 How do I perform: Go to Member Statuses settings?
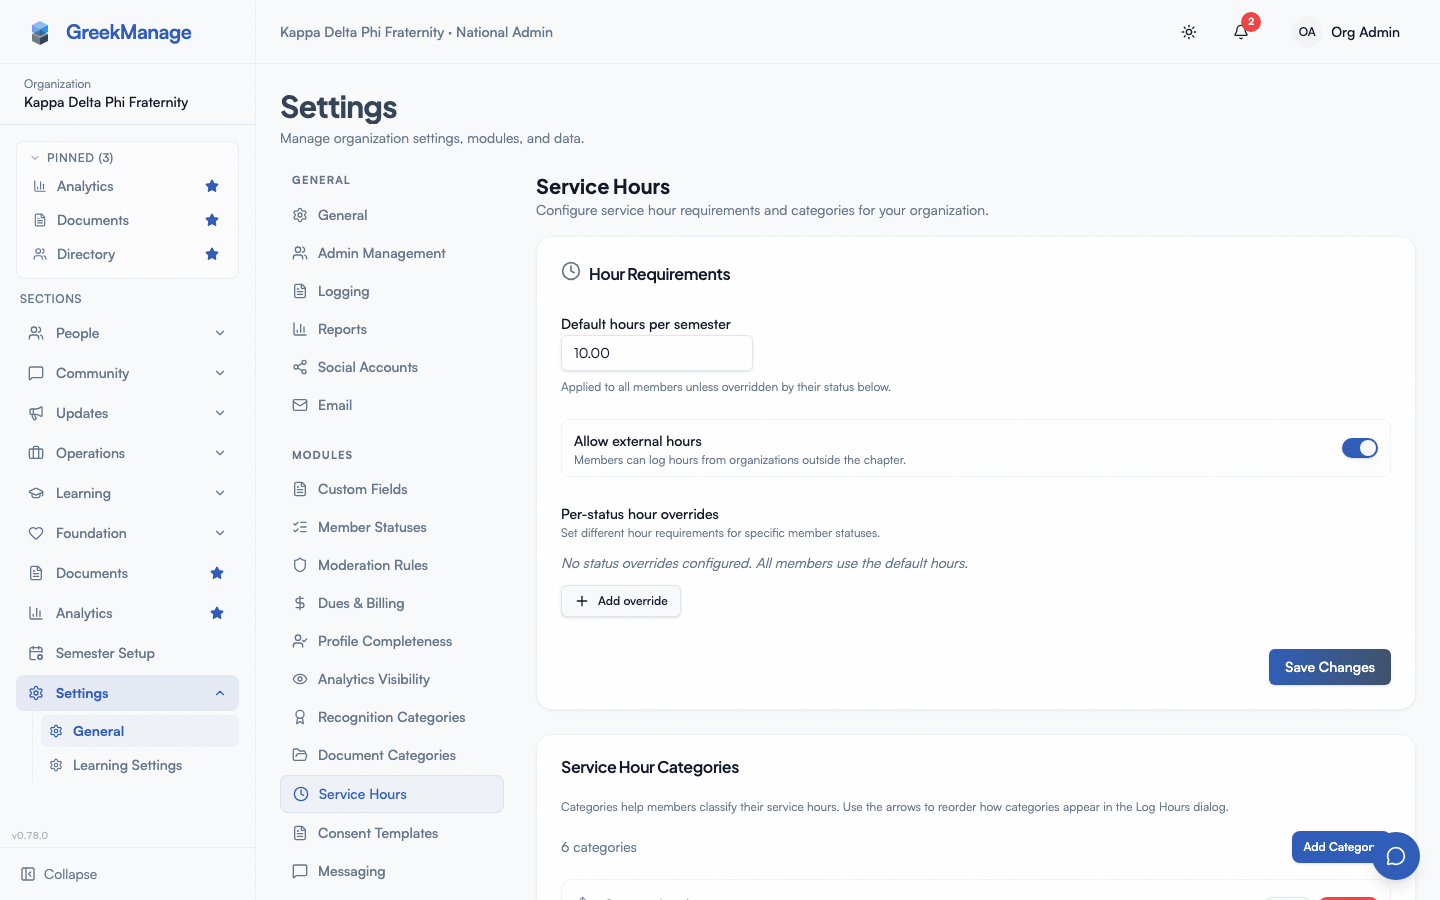pos(392,527)
